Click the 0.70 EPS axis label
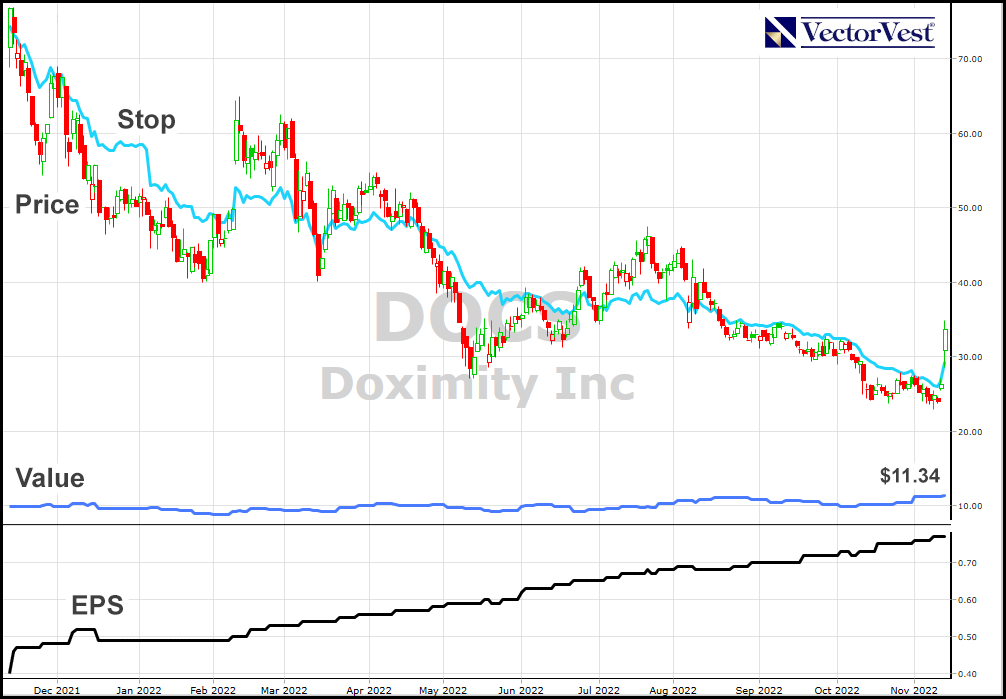1006x699 pixels. tap(968, 564)
